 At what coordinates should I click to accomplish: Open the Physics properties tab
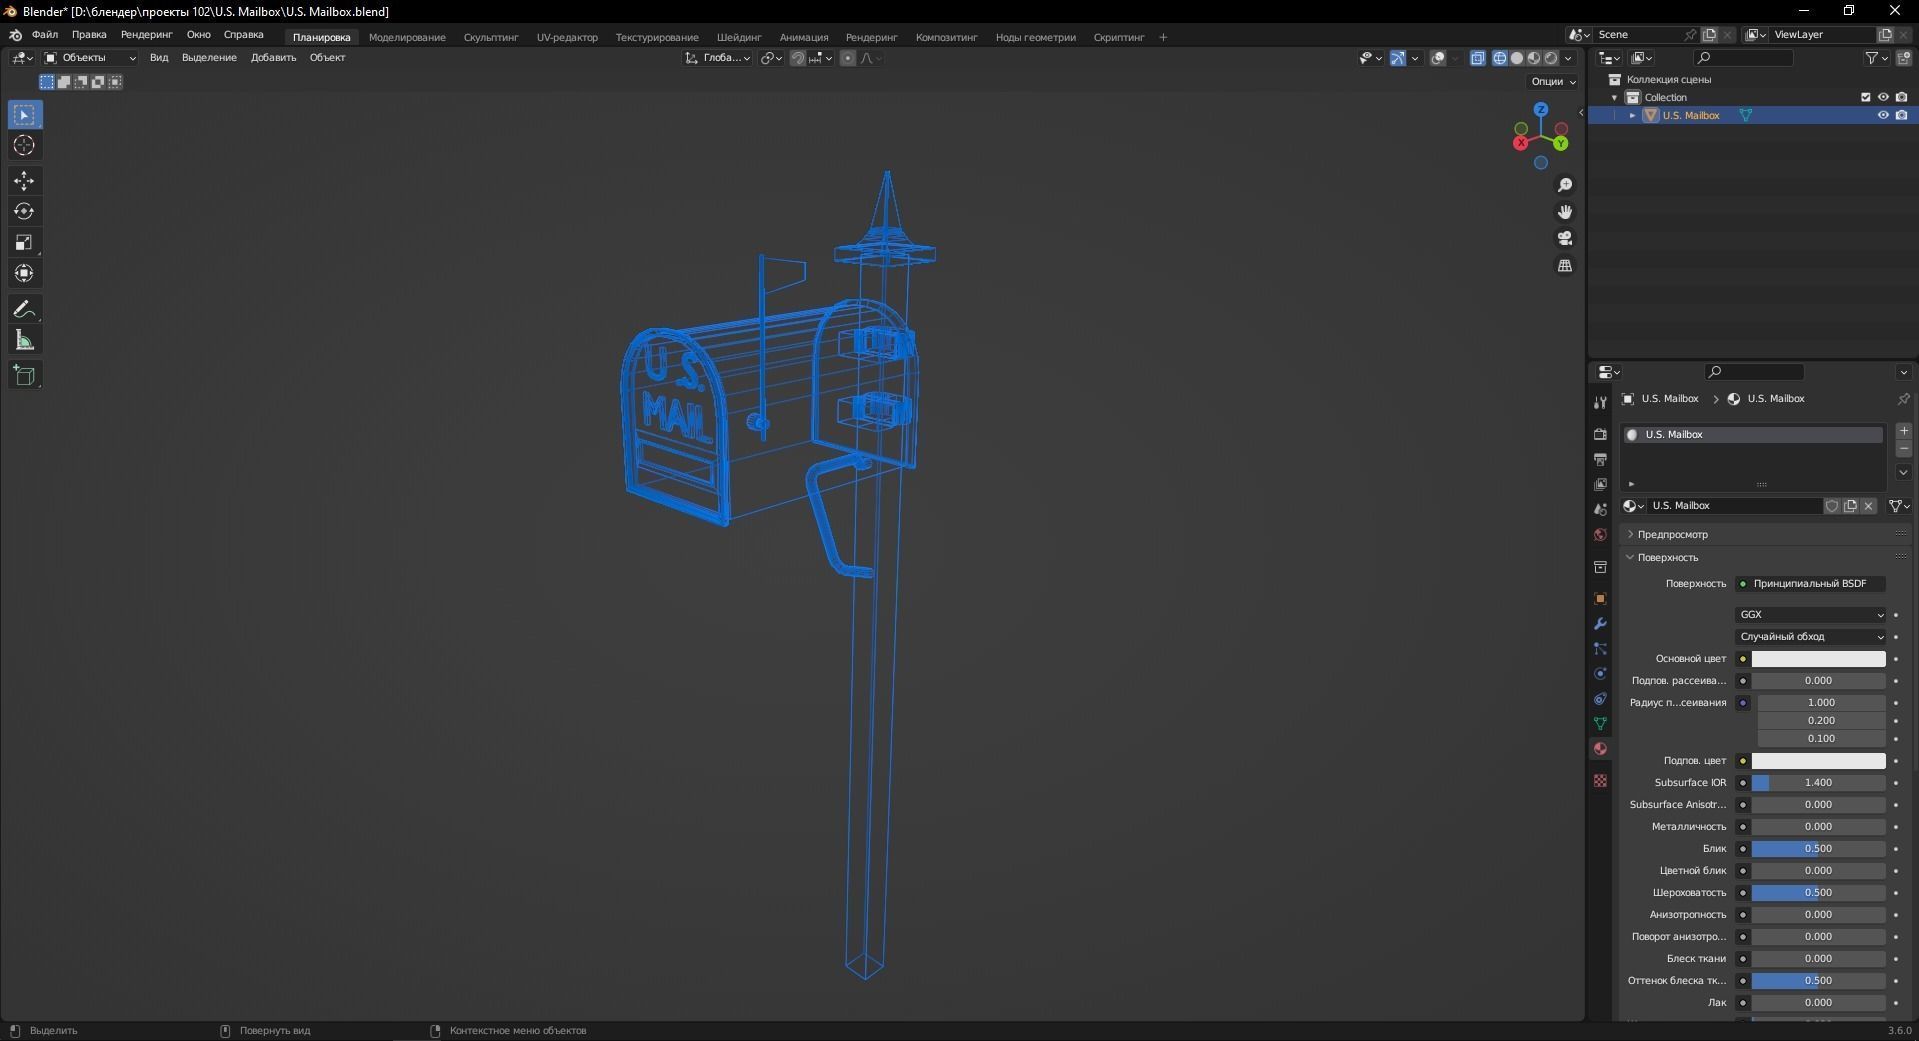[1600, 673]
